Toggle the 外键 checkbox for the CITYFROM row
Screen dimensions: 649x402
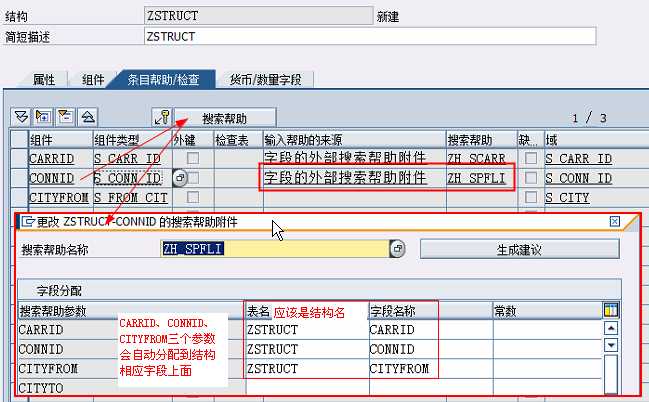point(193,197)
